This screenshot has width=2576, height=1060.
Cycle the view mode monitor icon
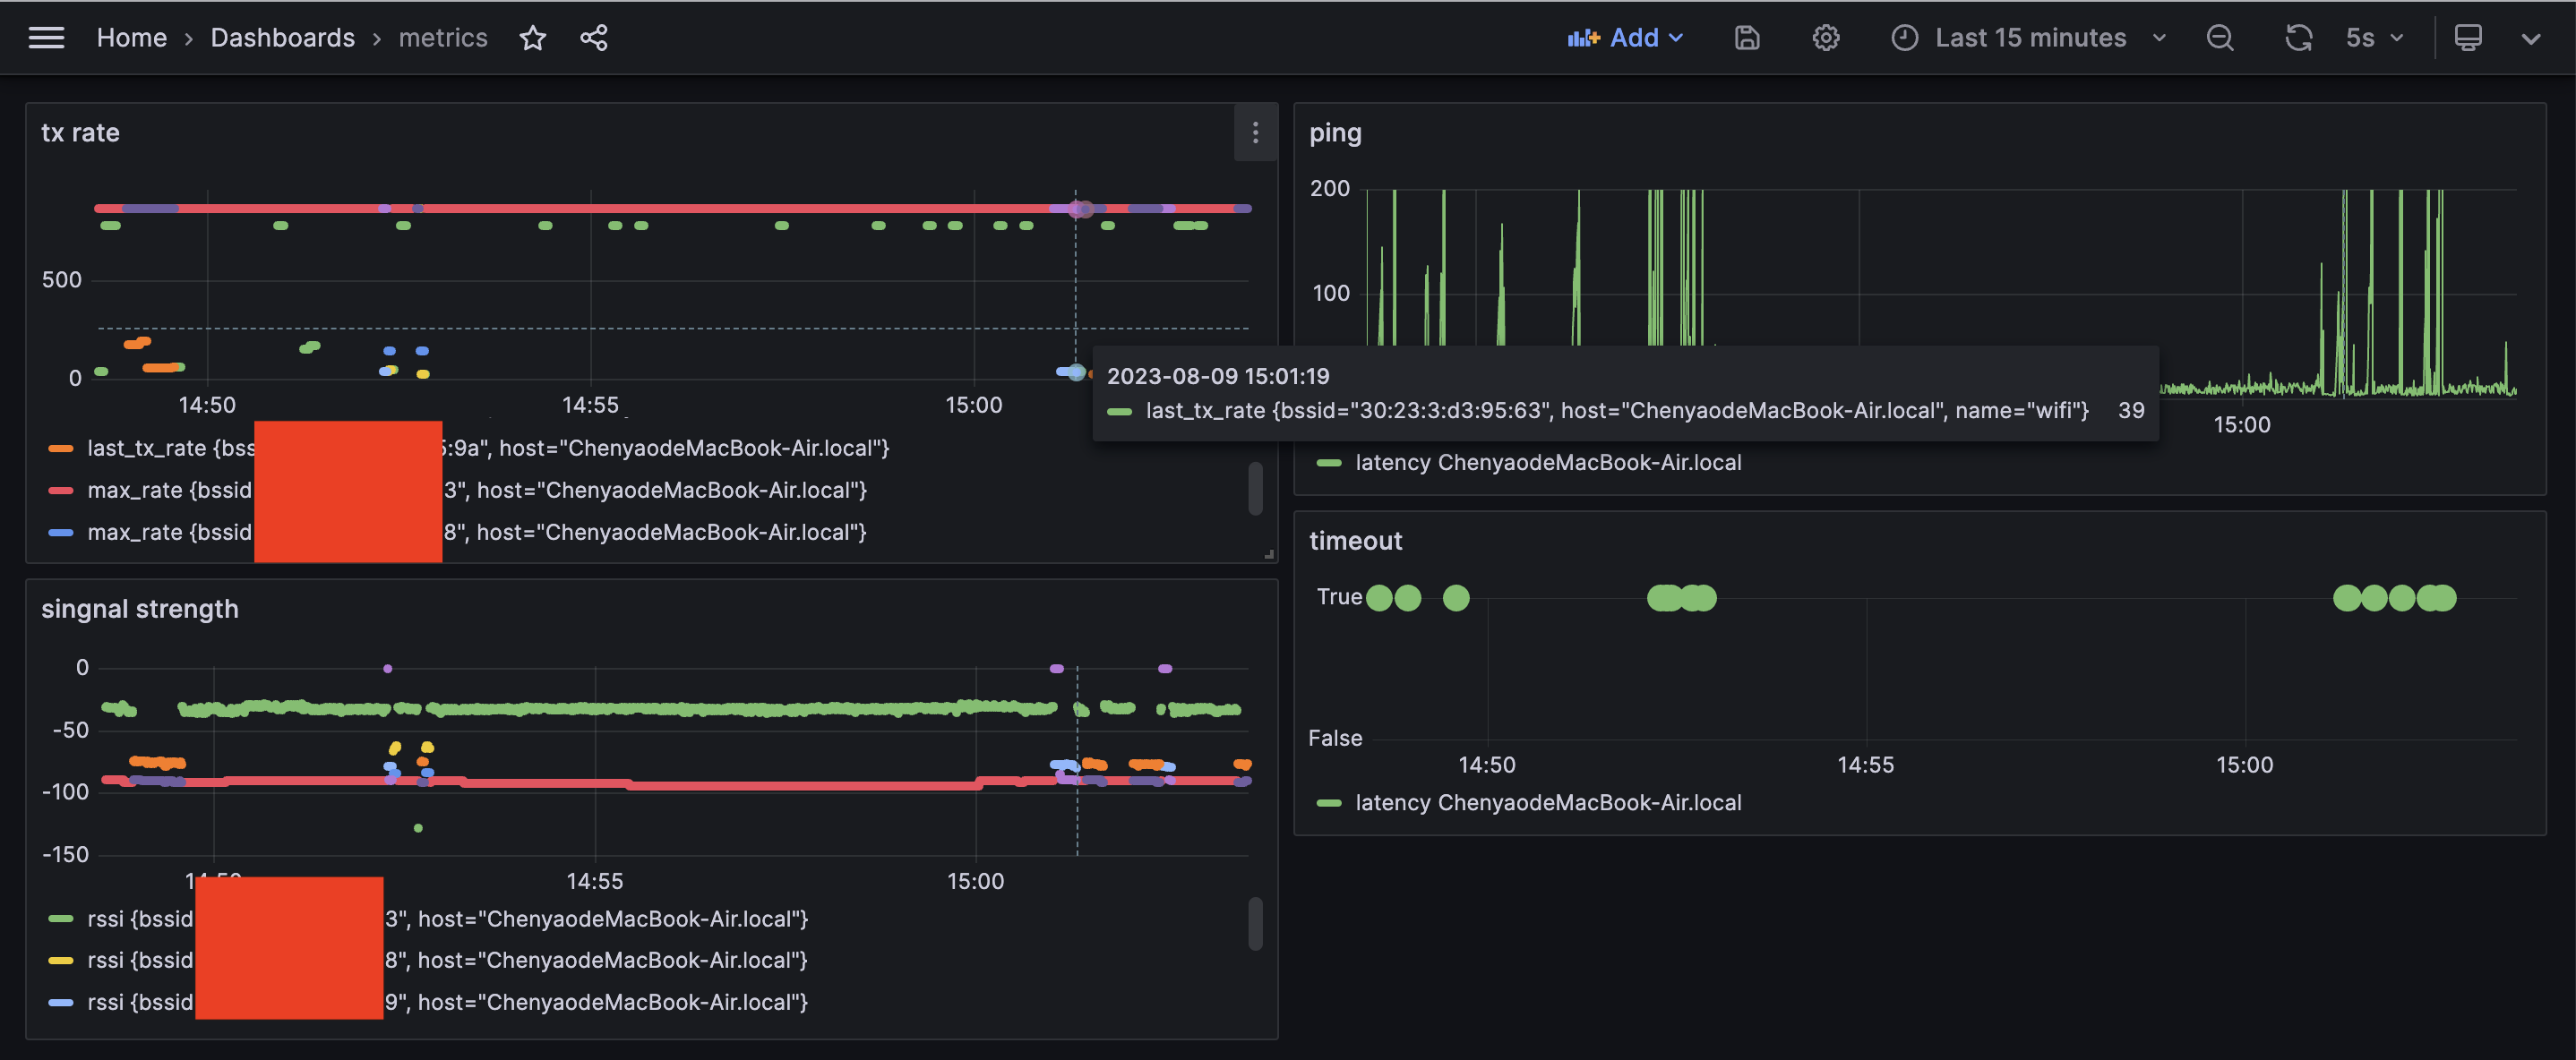coord(2468,38)
